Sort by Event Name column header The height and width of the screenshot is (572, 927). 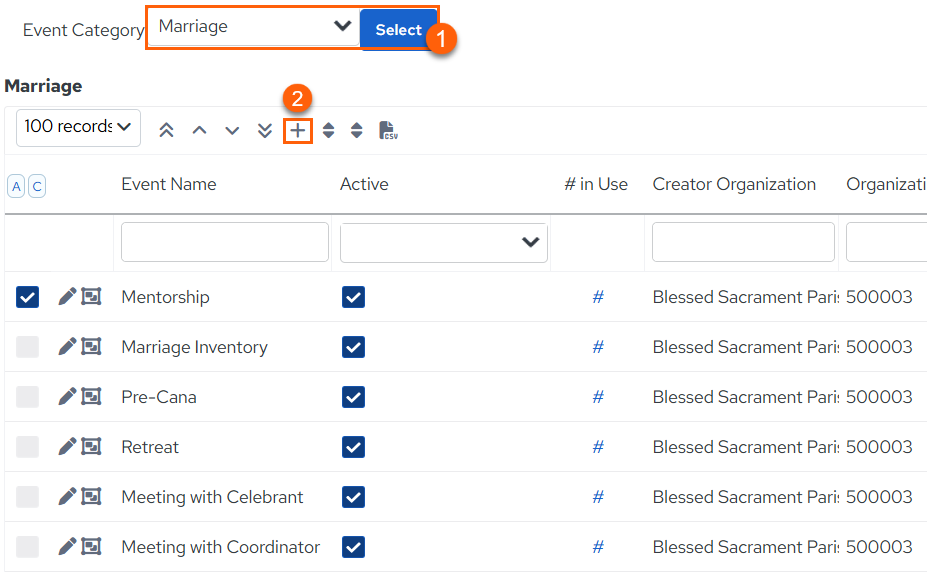click(168, 184)
